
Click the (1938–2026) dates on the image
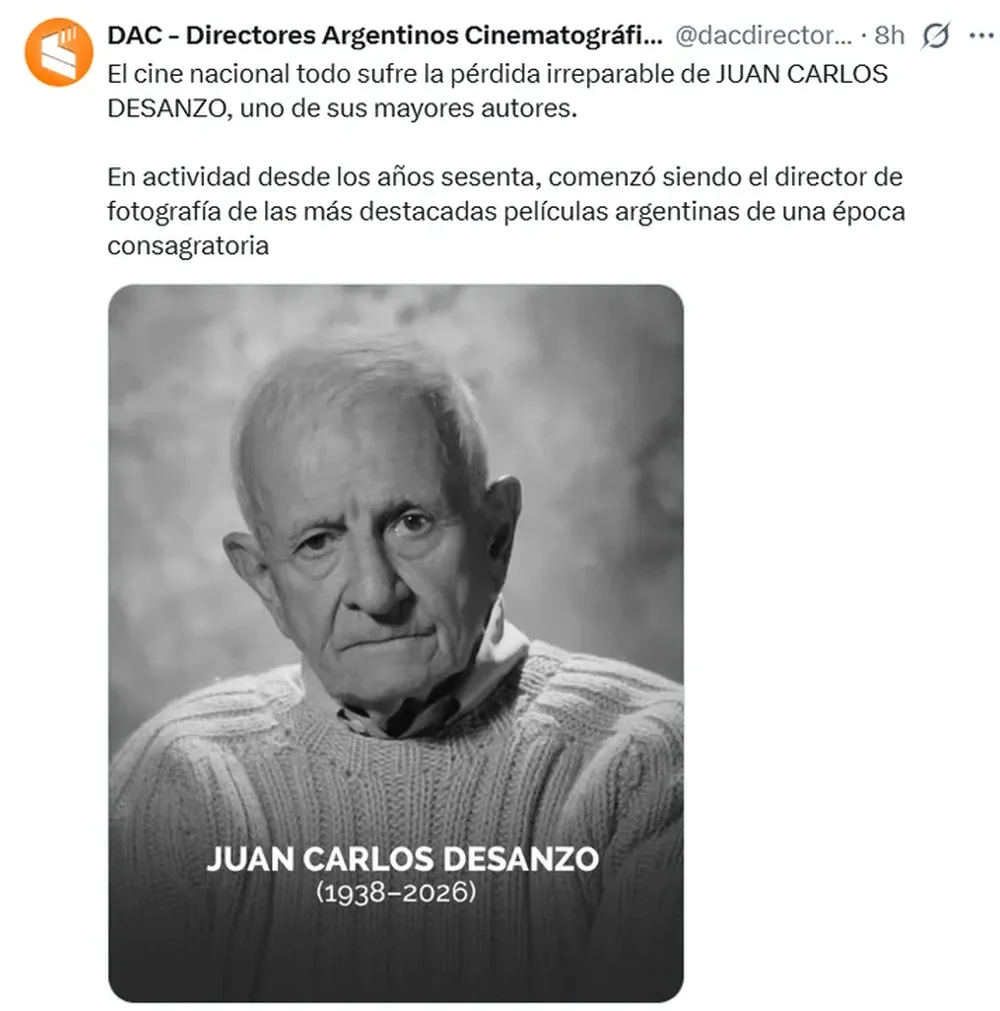tap(396, 893)
